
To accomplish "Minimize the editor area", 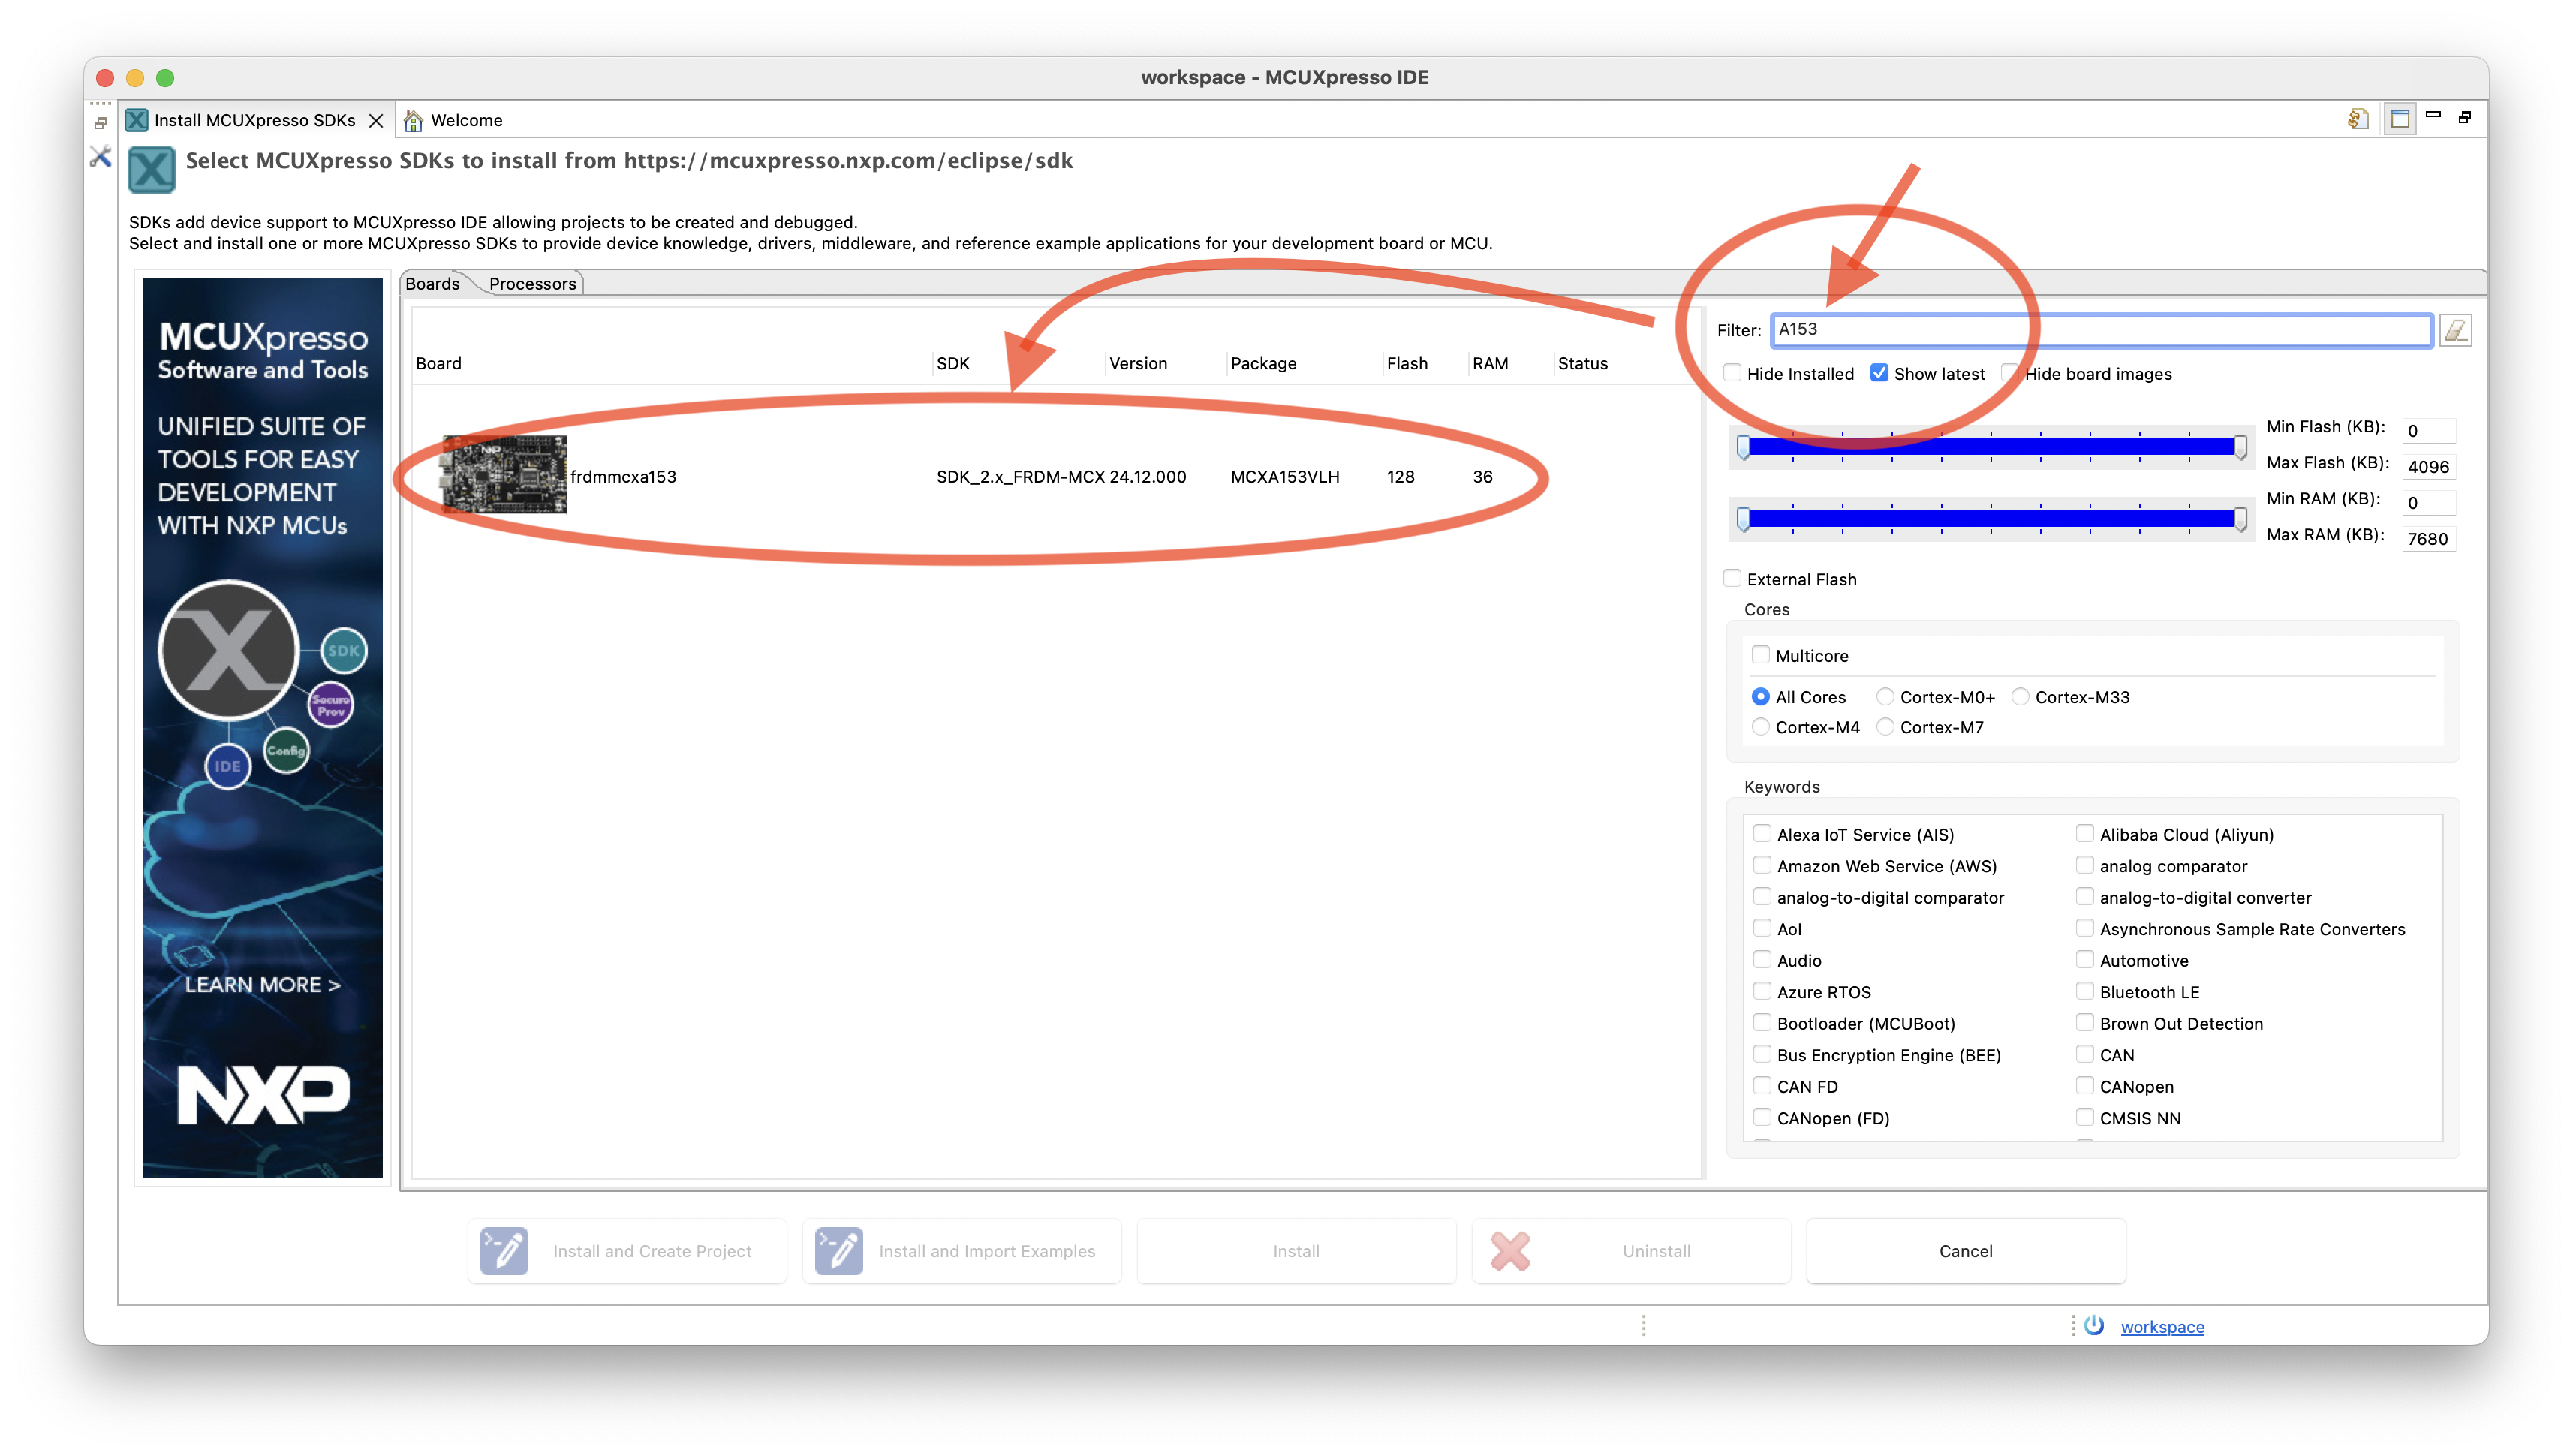I will 2434,115.
